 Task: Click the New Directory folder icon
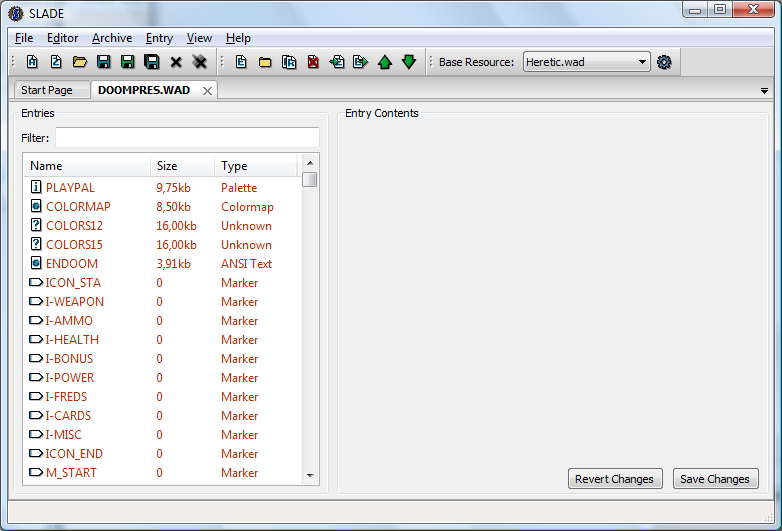point(265,62)
